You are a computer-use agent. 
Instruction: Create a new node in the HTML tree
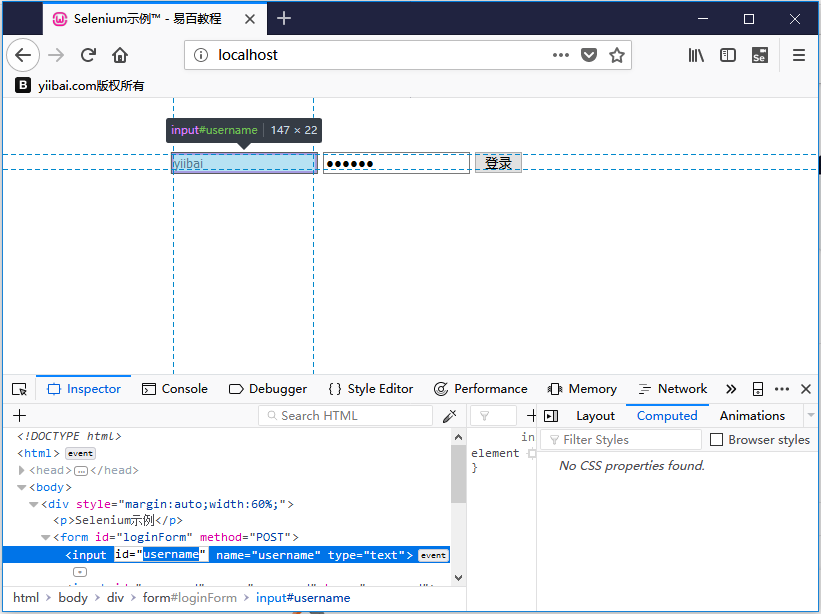point(19,416)
